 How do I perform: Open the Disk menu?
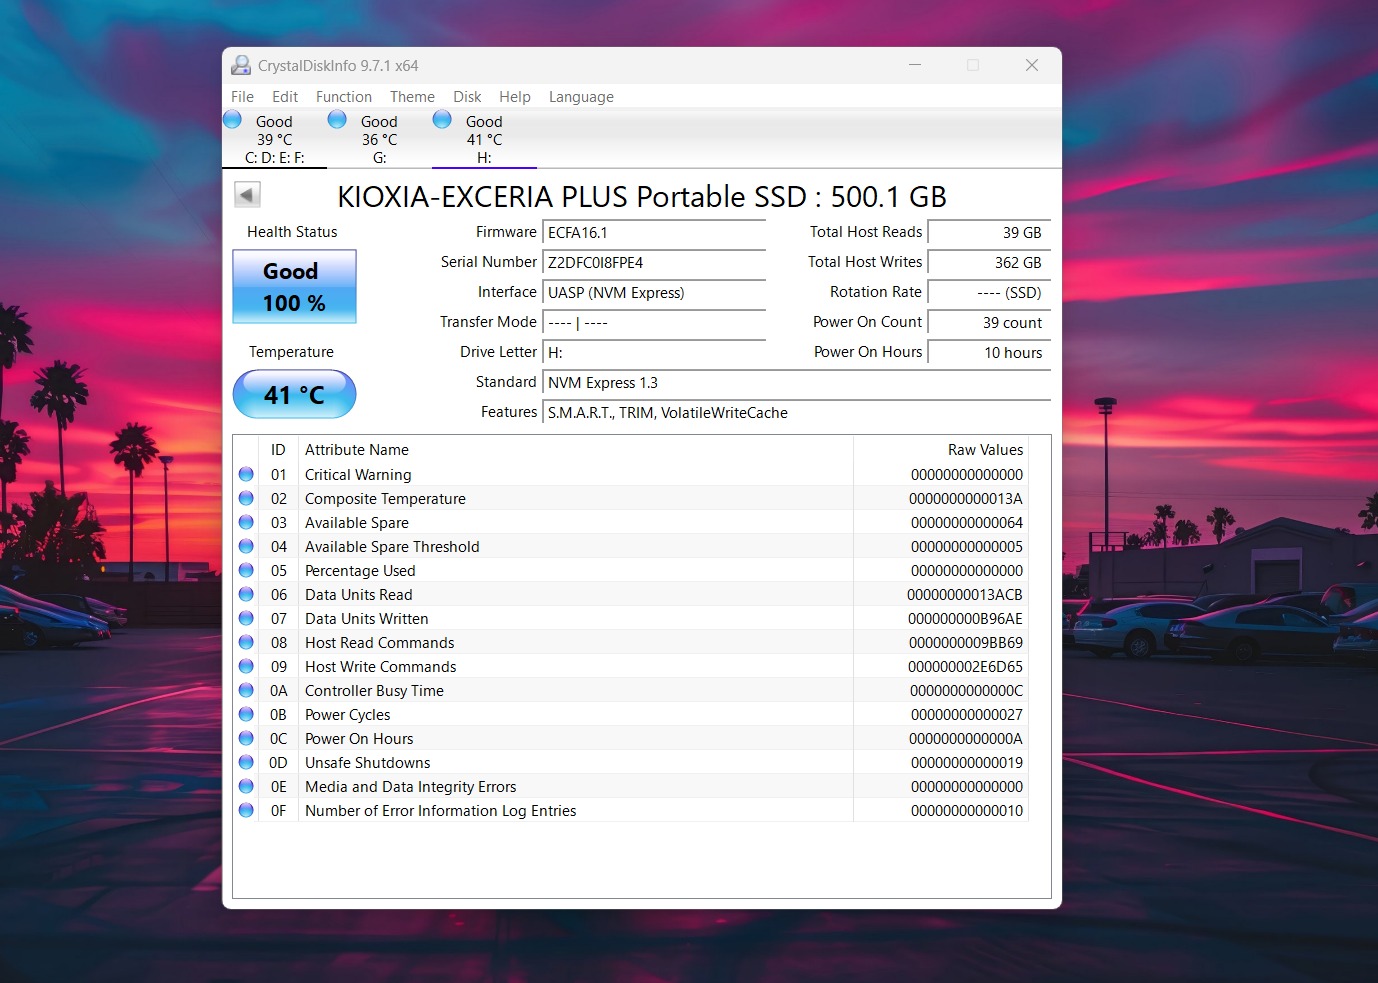point(467,97)
